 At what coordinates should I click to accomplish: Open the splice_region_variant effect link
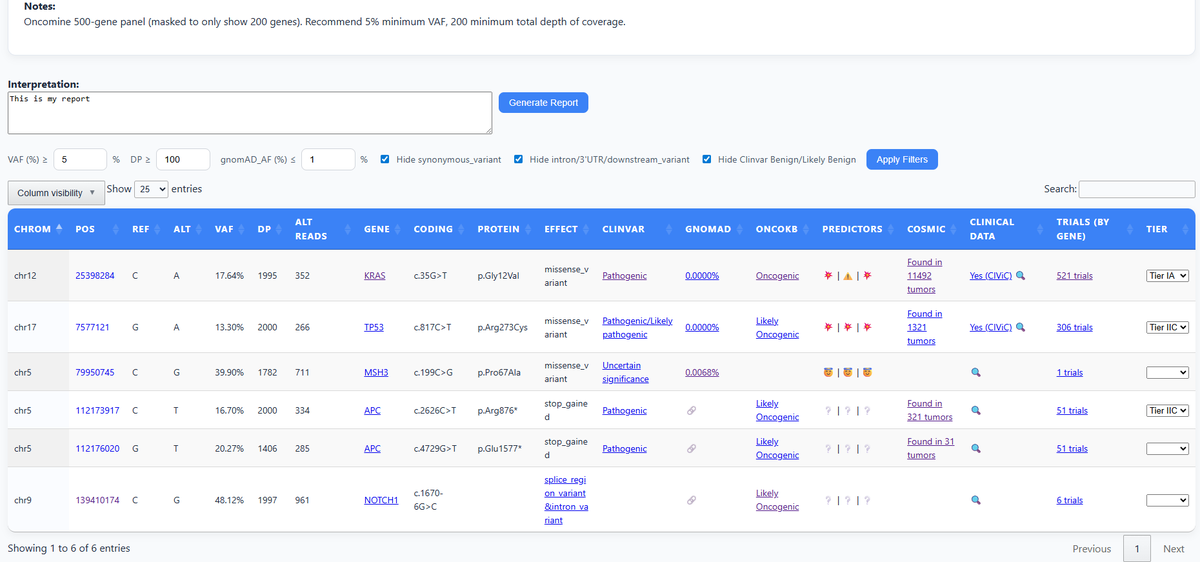pos(565,500)
